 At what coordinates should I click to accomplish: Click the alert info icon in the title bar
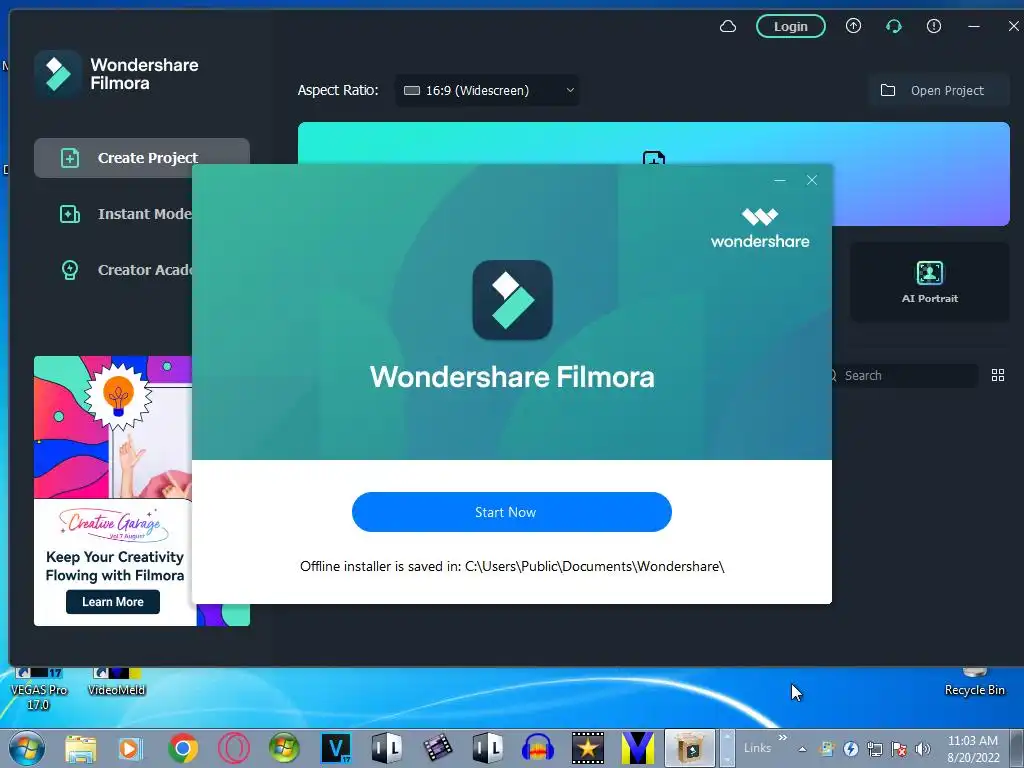934,26
